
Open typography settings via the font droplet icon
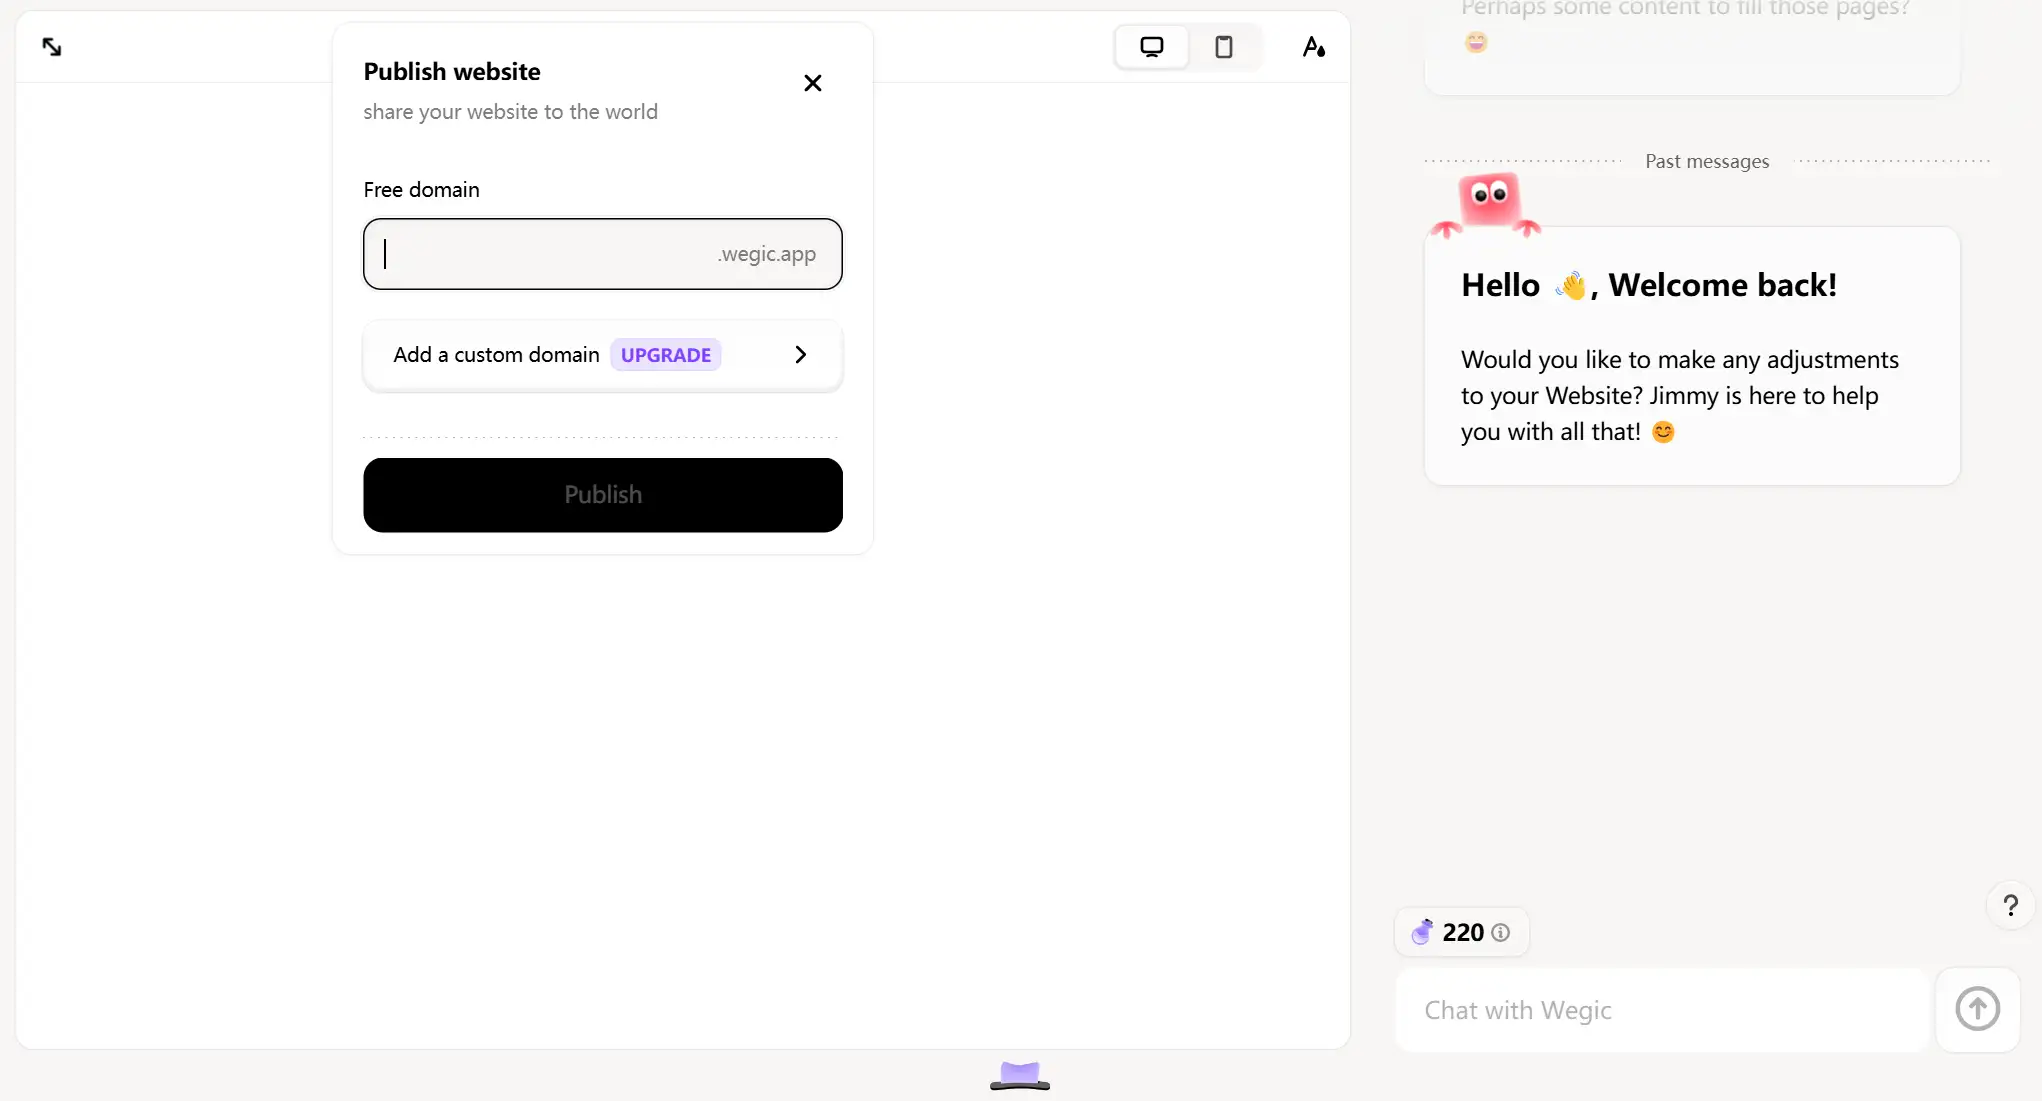pos(1313,46)
